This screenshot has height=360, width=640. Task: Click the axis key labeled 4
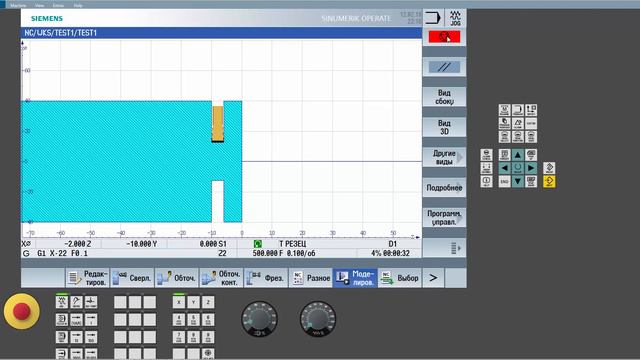point(179,320)
